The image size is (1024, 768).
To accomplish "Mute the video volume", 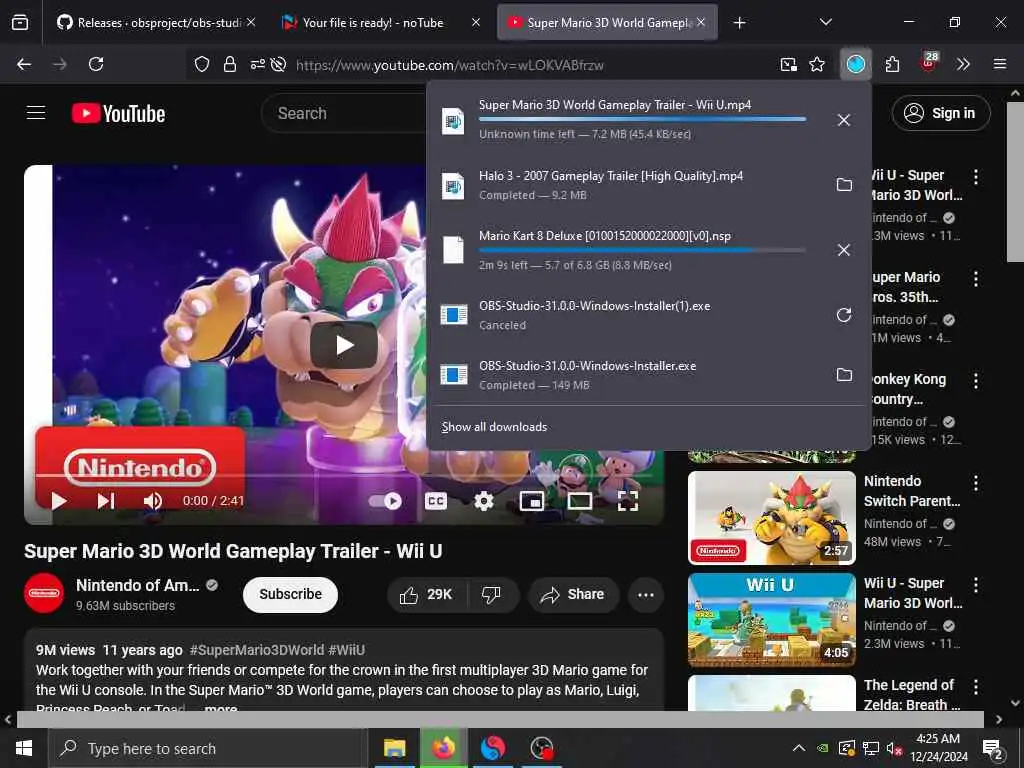I will point(153,501).
